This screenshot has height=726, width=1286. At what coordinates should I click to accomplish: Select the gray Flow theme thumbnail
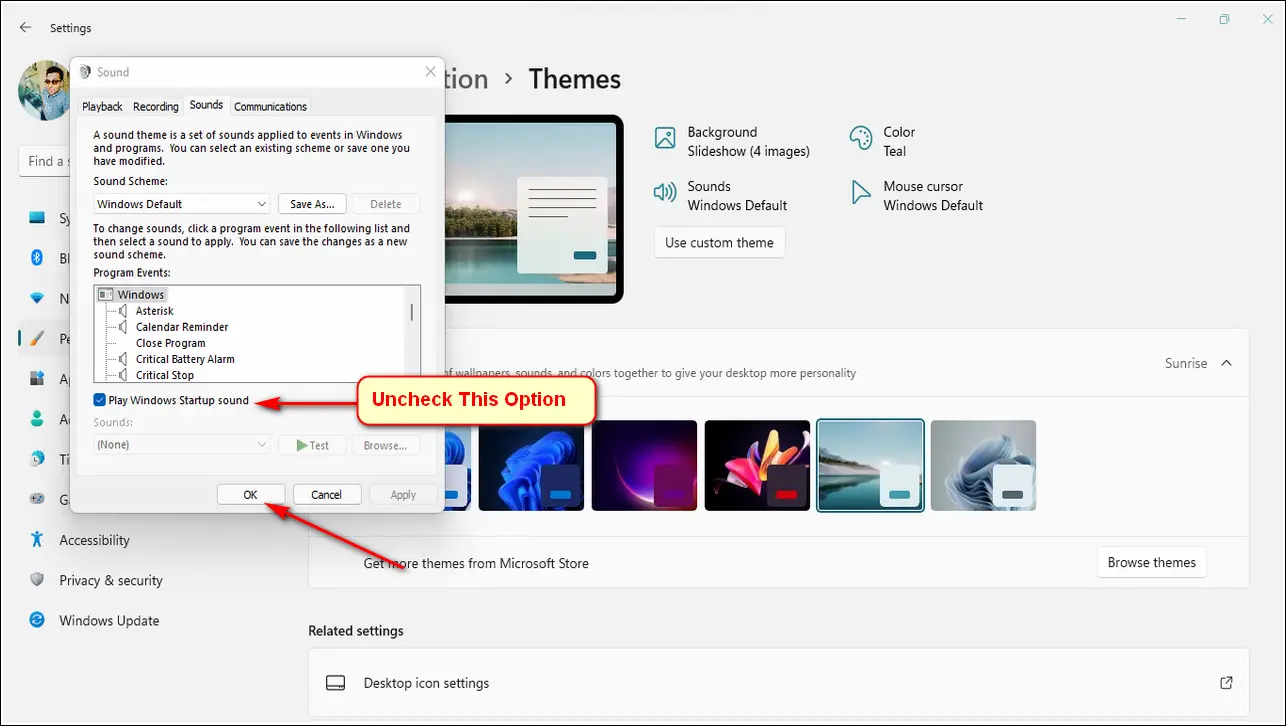(983, 465)
